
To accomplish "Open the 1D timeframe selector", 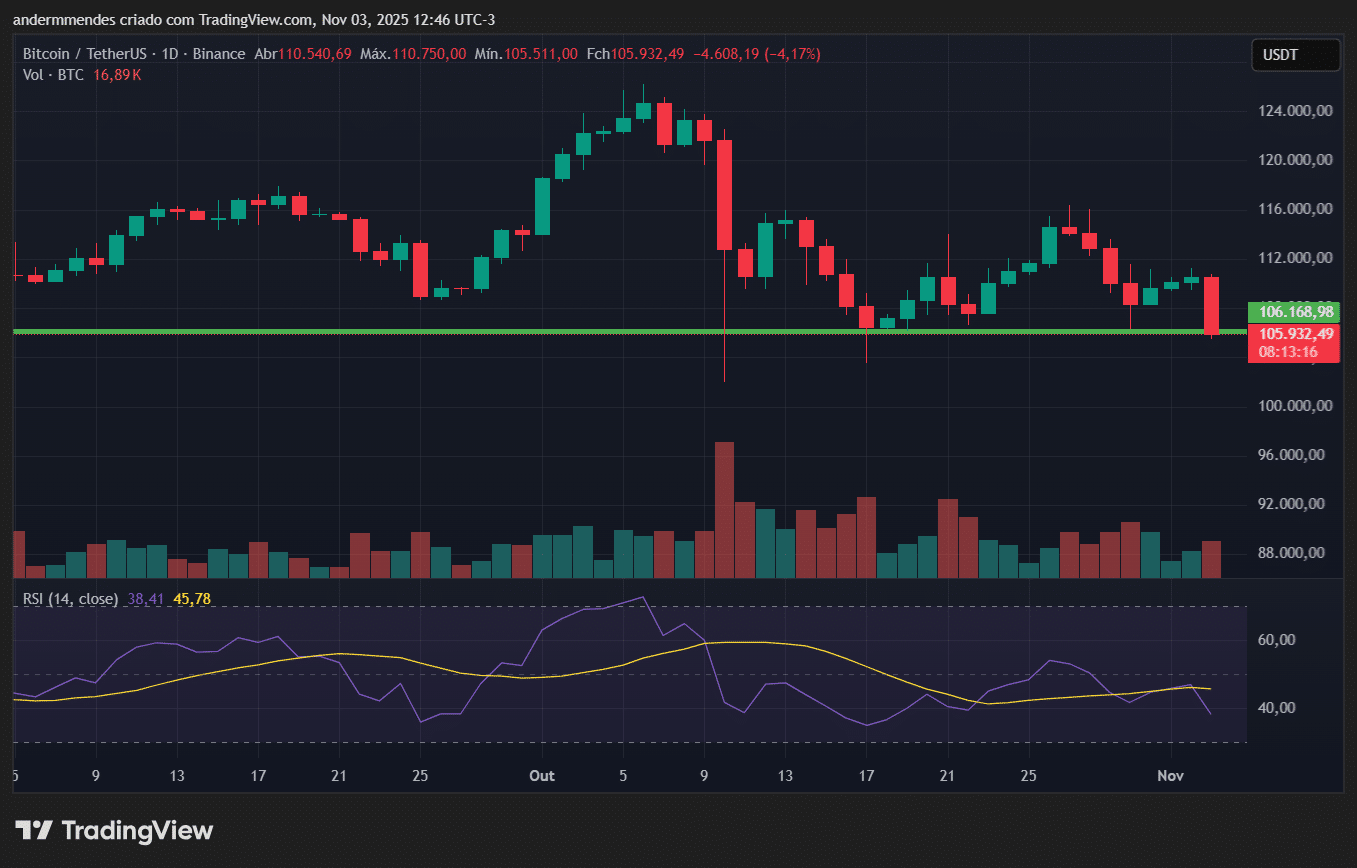I will click(x=170, y=54).
